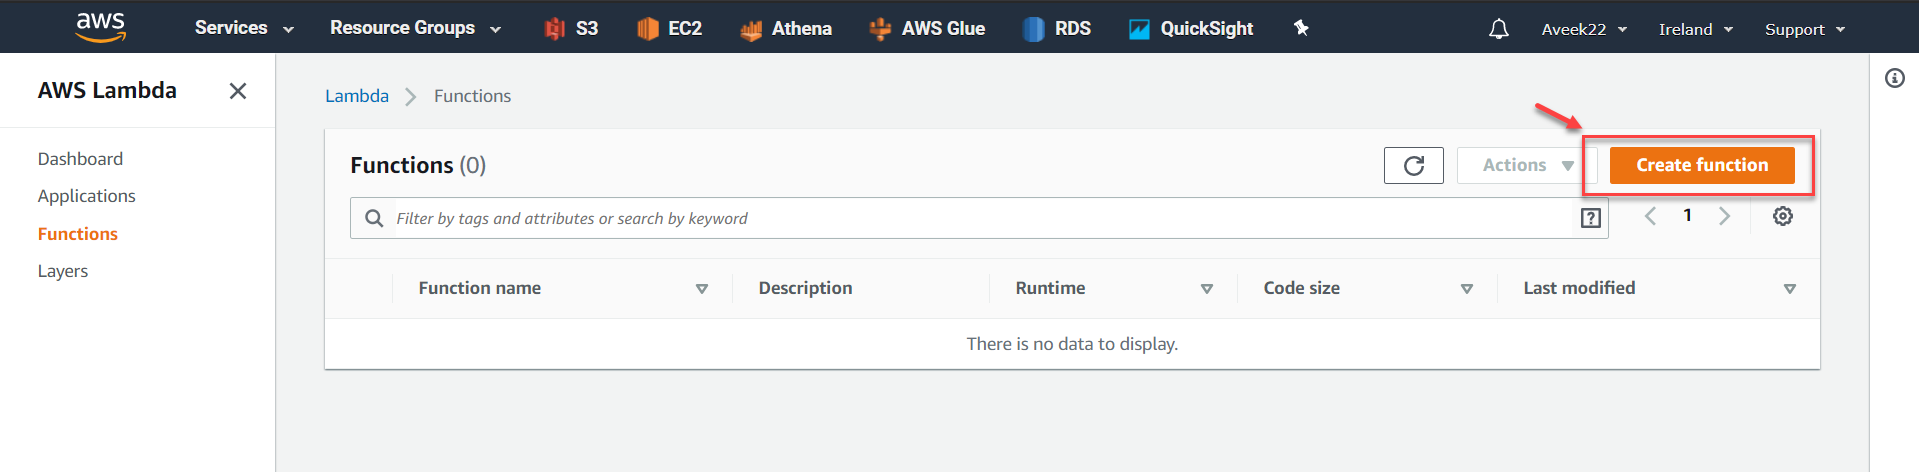Expand the Resource Groups dropdown
The width and height of the screenshot is (1919, 472).
(x=415, y=28)
